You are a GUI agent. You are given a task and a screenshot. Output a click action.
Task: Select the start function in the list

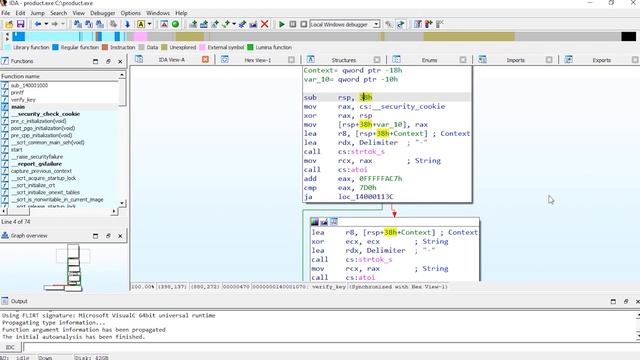click(16, 149)
